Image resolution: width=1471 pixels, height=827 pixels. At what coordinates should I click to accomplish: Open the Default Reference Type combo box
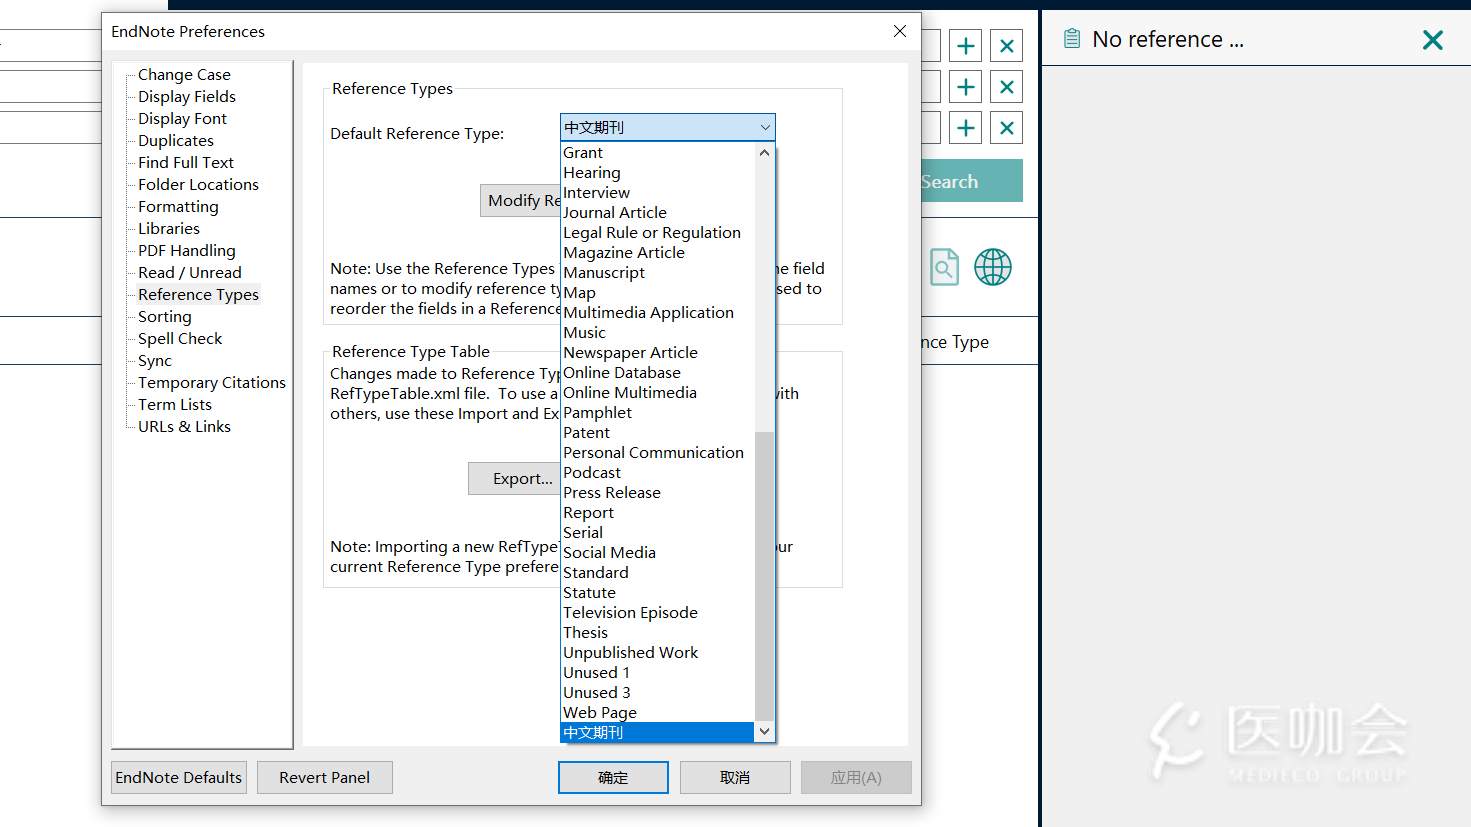[668, 127]
